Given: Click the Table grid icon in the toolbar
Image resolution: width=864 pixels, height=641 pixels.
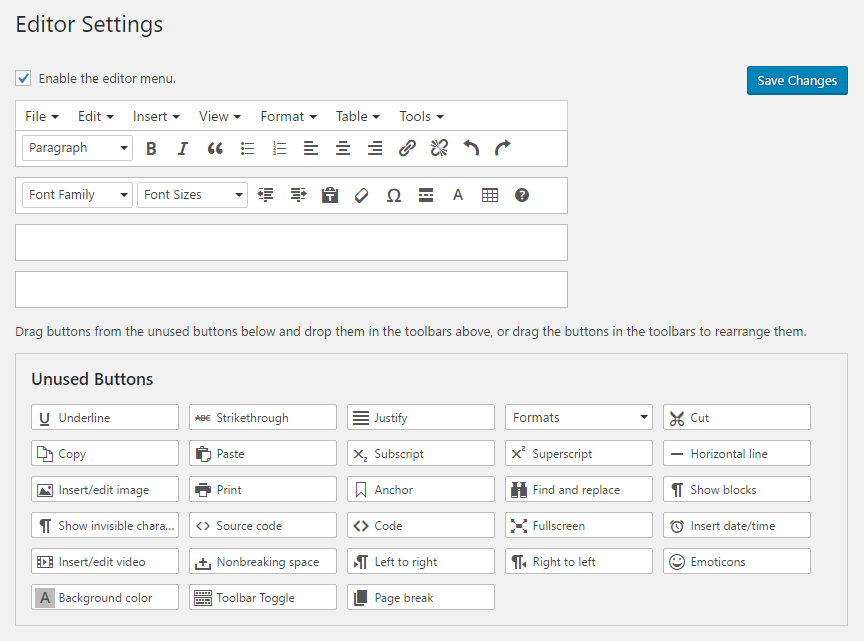Looking at the screenshot, I should 490,195.
